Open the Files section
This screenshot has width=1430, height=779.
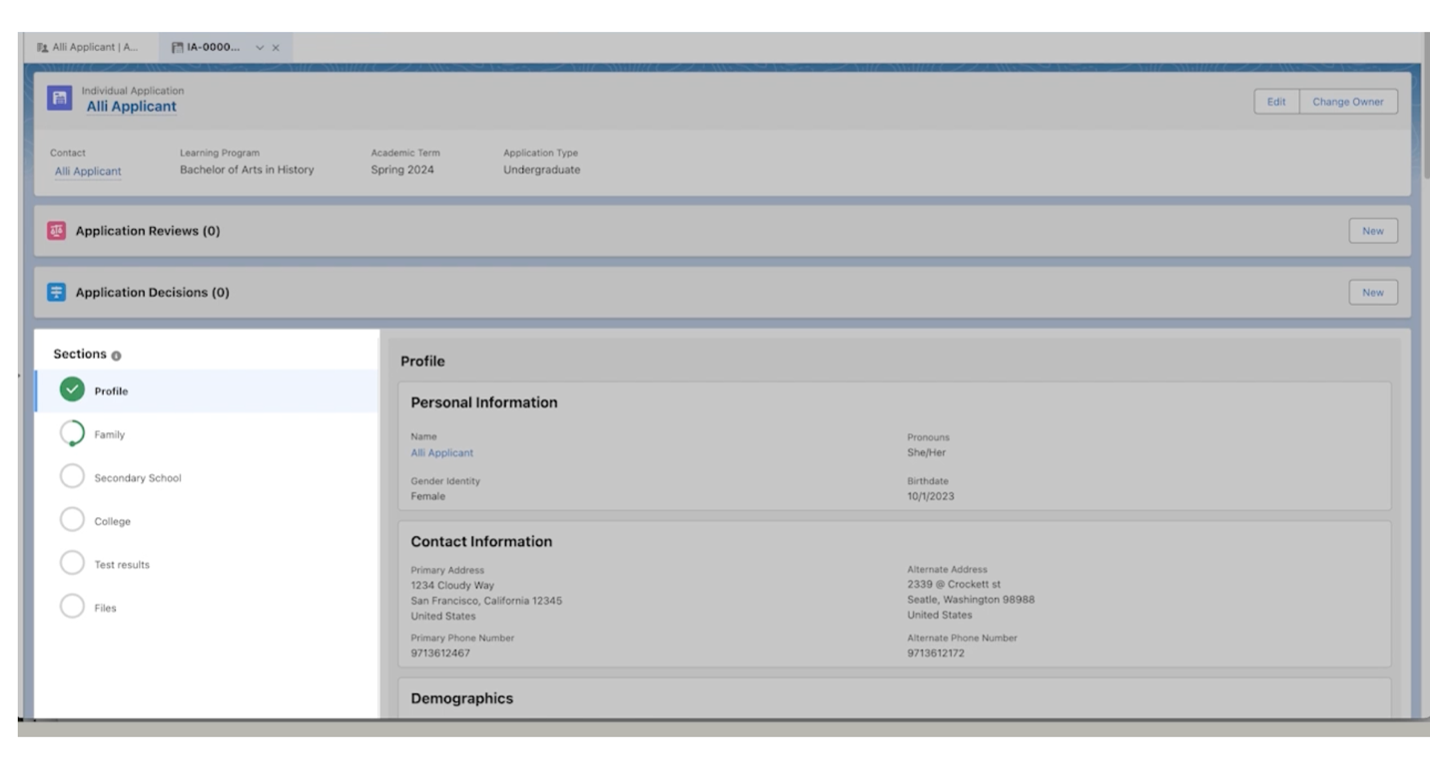(x=105, y=608)
